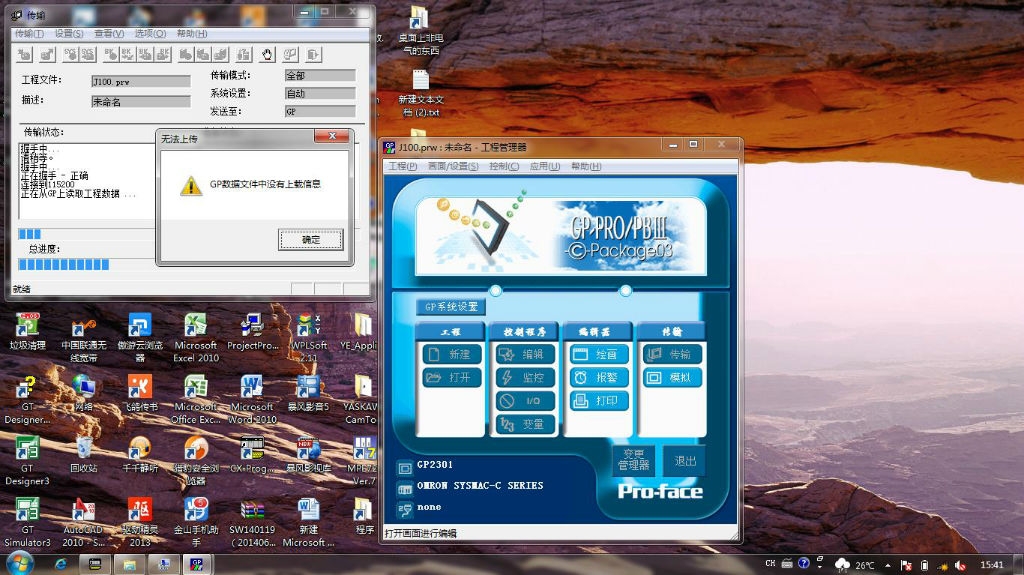
Task: Click 退出 to exit Project Manager
Action: [684, 461]
